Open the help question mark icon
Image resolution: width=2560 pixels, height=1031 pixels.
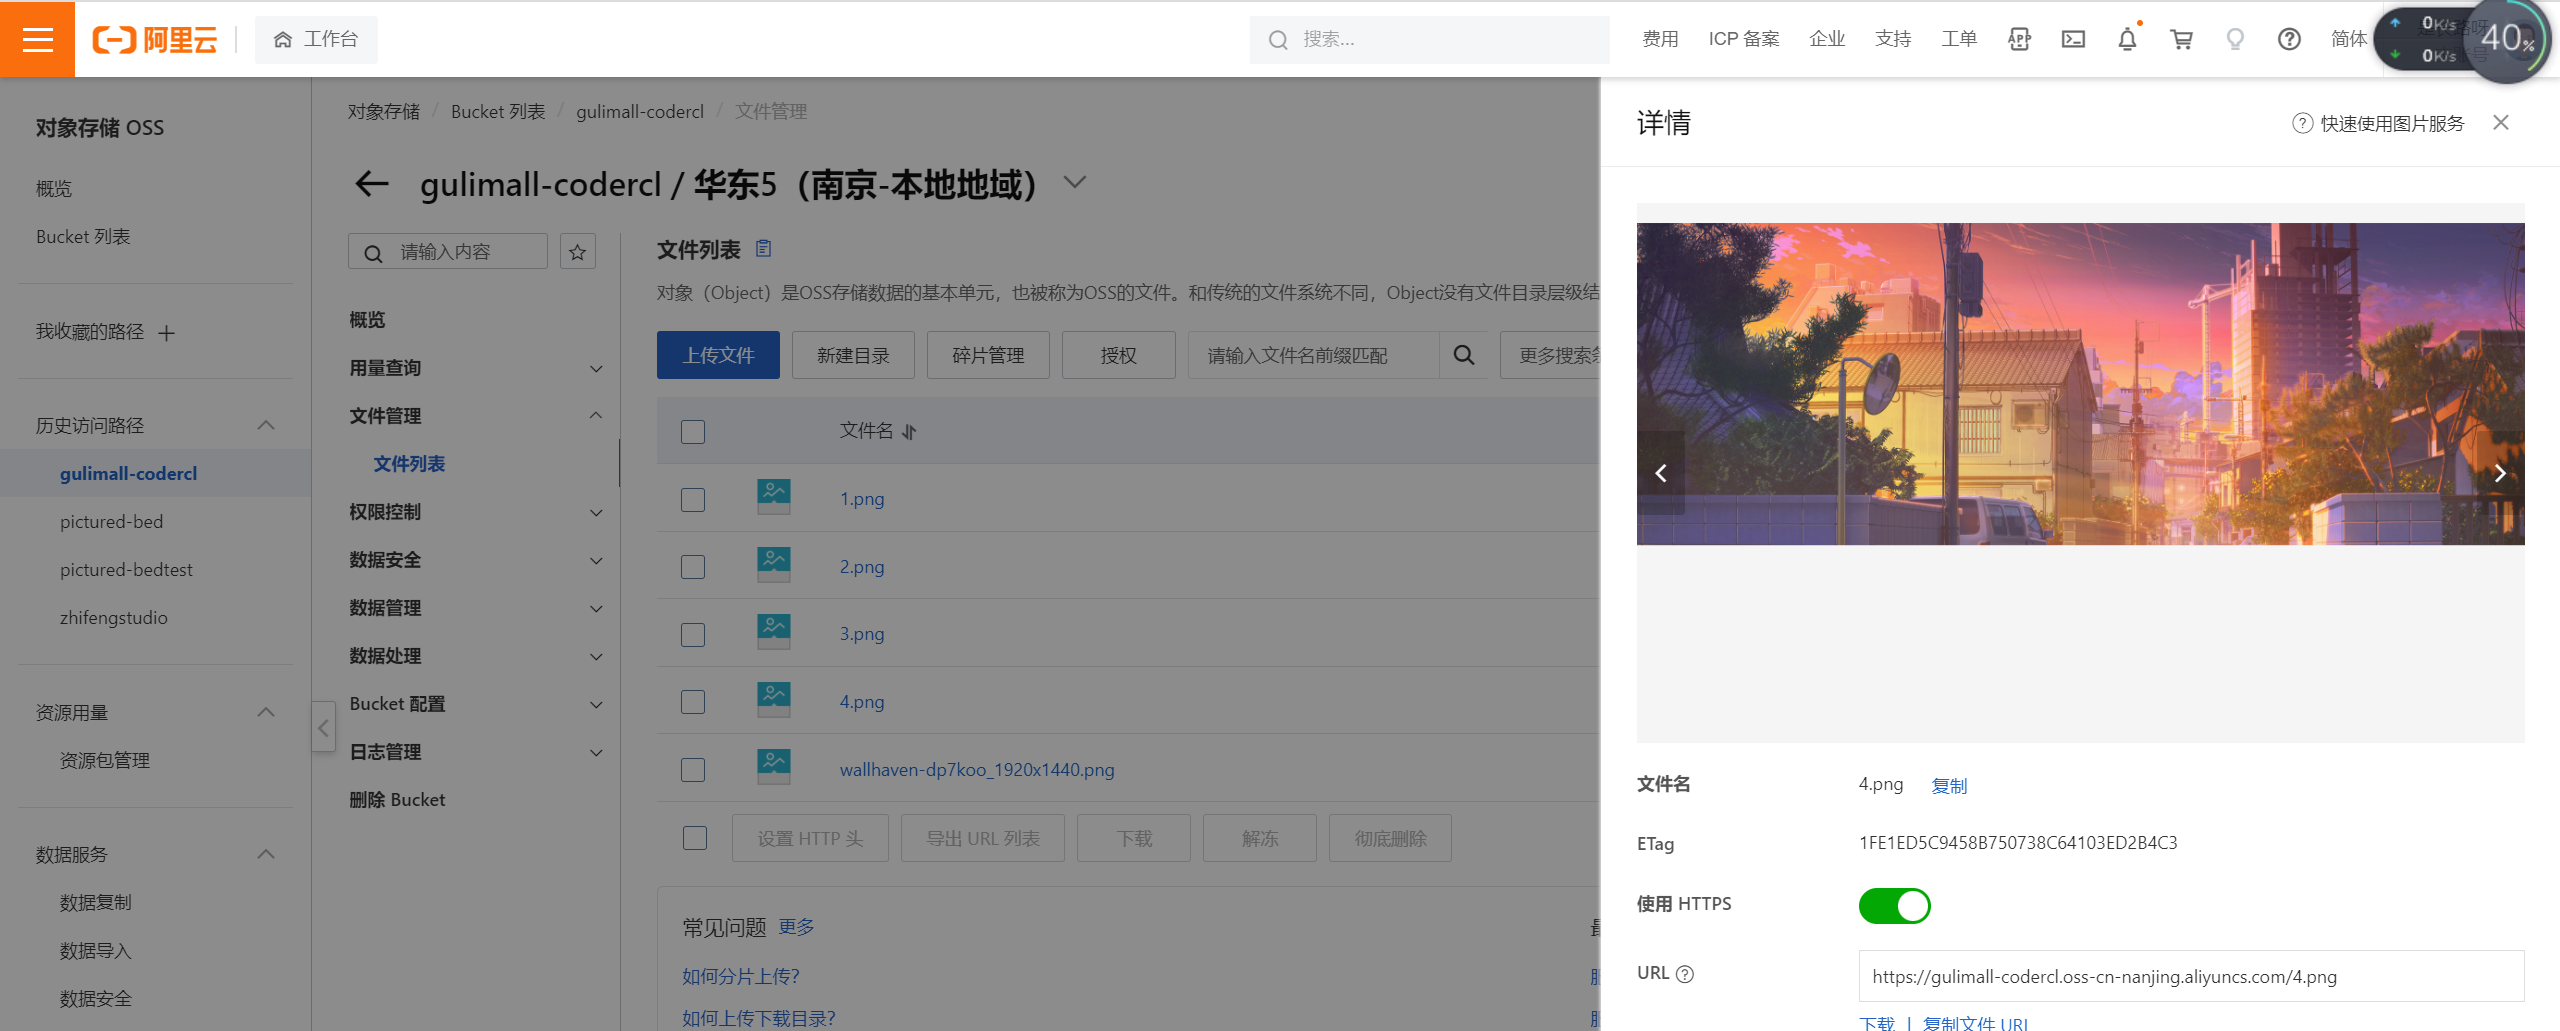click(x=2289, y=39)
